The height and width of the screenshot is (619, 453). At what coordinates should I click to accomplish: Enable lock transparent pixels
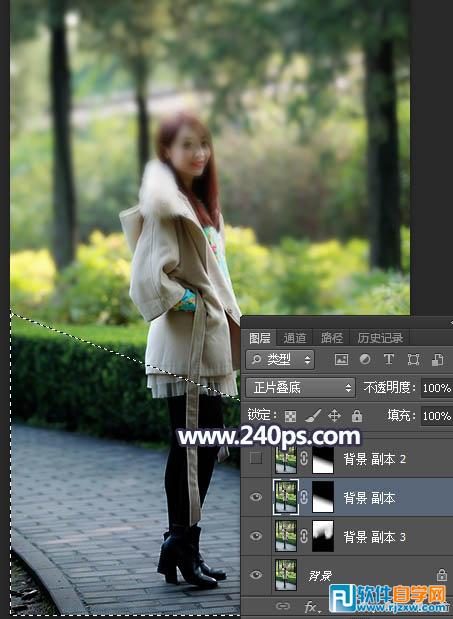pos(290,416)
